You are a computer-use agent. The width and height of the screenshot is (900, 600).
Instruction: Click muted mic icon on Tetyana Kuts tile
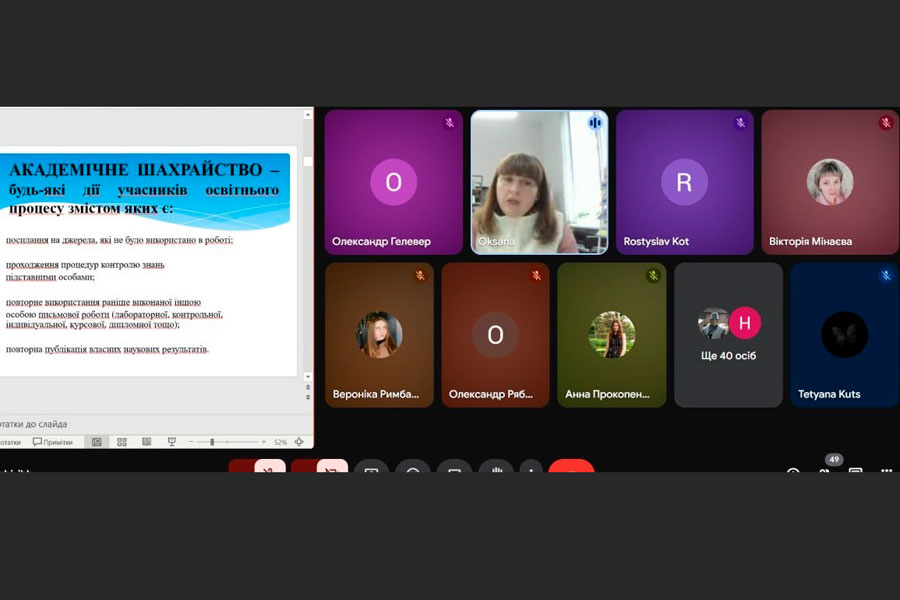pyautogui.click(x=886, y=276)
